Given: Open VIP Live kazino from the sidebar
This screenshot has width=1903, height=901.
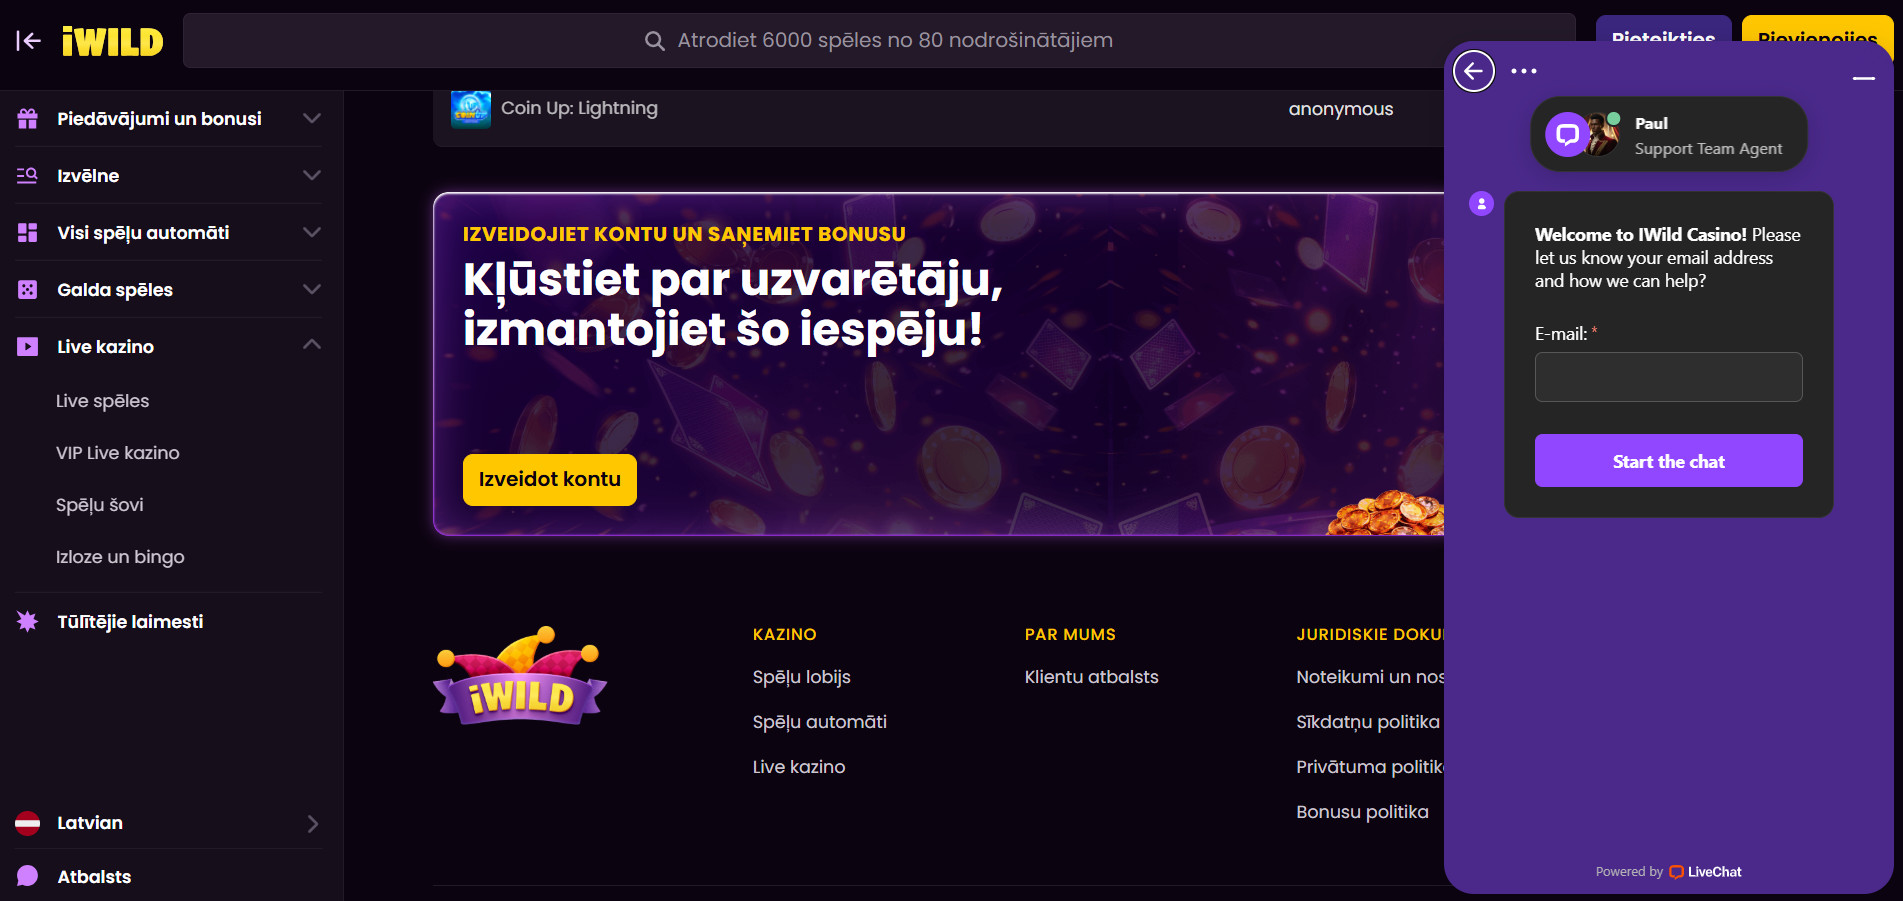Looking at the screenshot, I should coord(118,453).
